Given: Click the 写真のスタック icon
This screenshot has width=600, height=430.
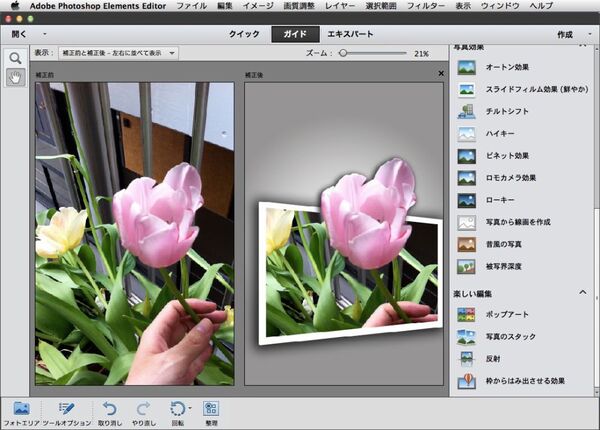Looking at the screenshot, I should (x=466, y=337).
